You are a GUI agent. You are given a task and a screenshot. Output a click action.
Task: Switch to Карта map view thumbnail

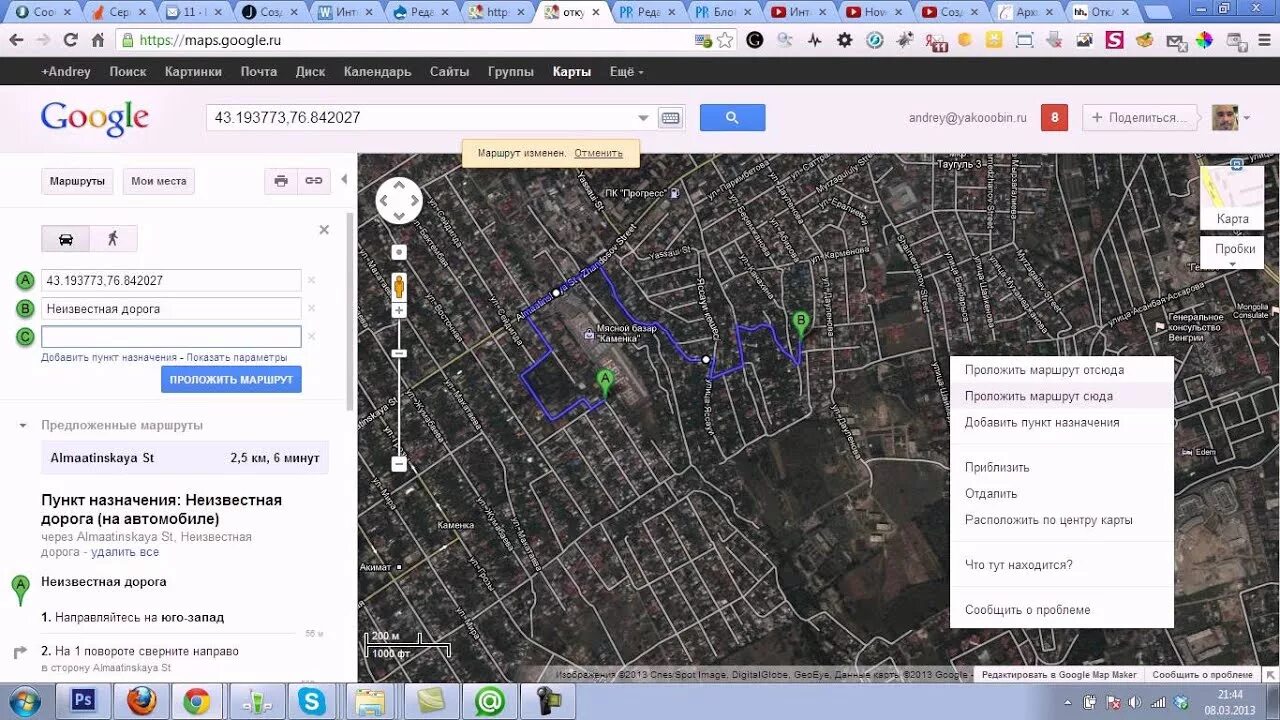click(1232, 197)
